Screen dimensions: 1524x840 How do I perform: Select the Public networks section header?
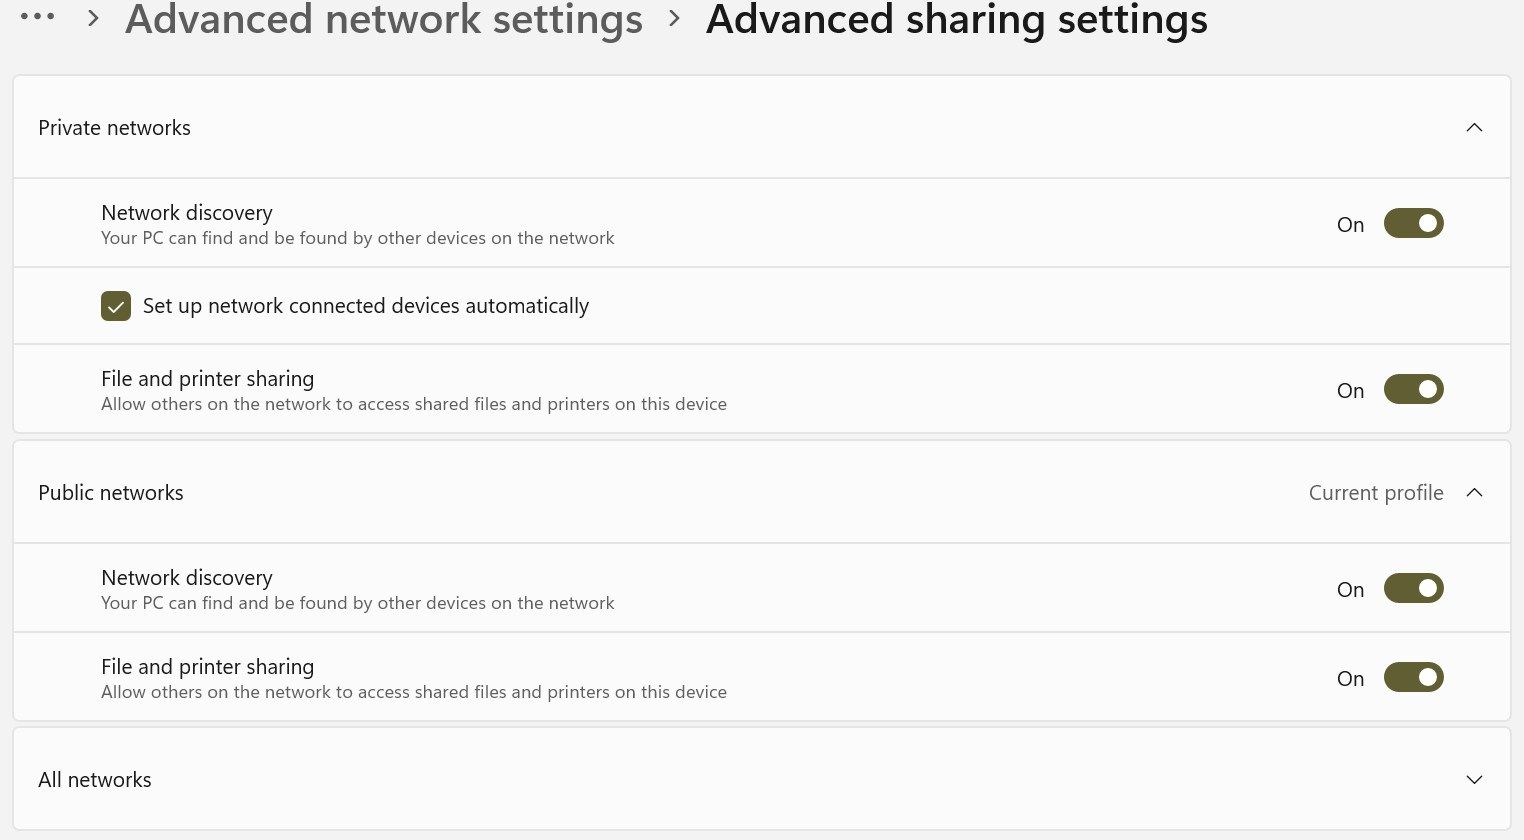(111, 492)
